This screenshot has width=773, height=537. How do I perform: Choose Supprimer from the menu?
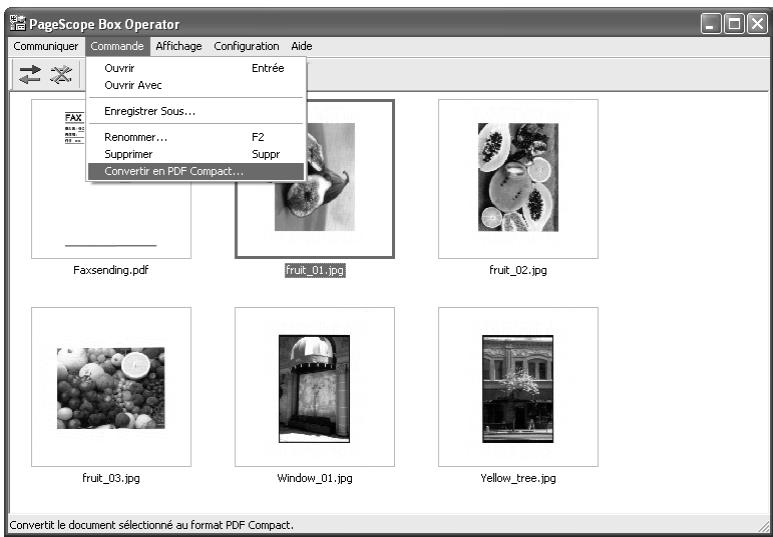coord(196,154)
